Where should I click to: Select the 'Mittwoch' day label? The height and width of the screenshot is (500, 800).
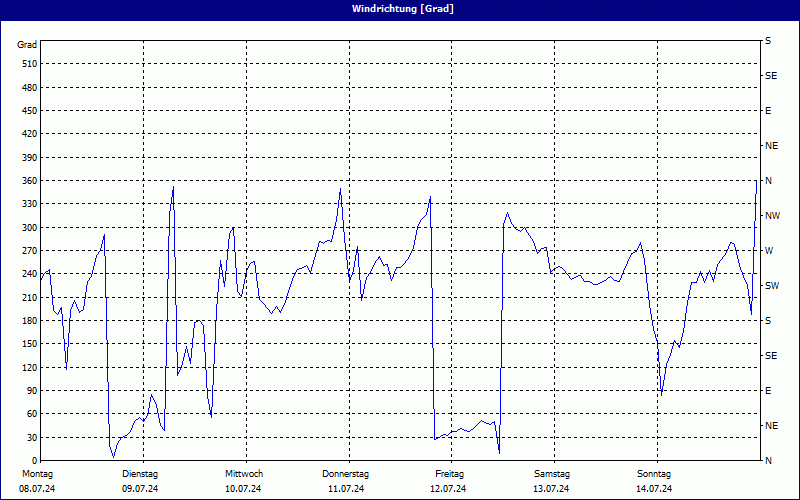click(244, 474)
